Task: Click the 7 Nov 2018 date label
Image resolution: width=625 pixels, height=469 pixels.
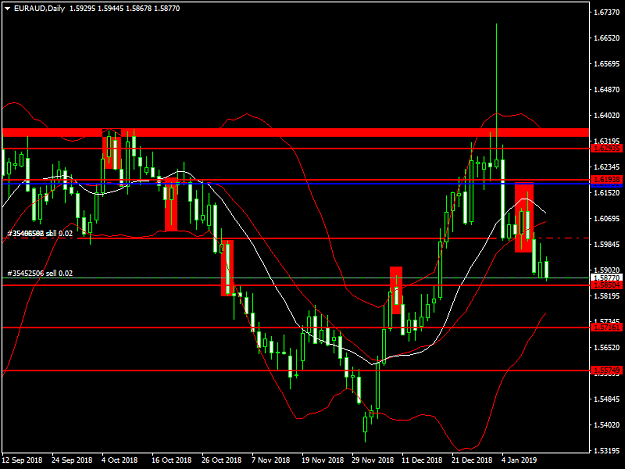Action: pos(271,460)
